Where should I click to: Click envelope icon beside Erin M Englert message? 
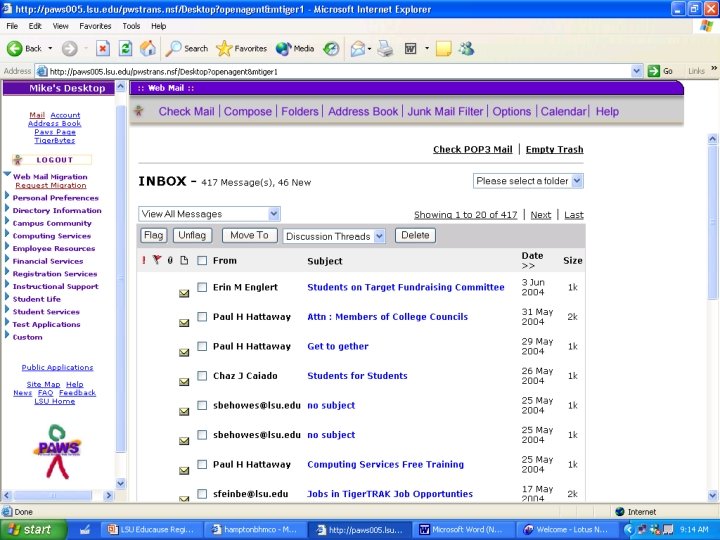(184, 294)
